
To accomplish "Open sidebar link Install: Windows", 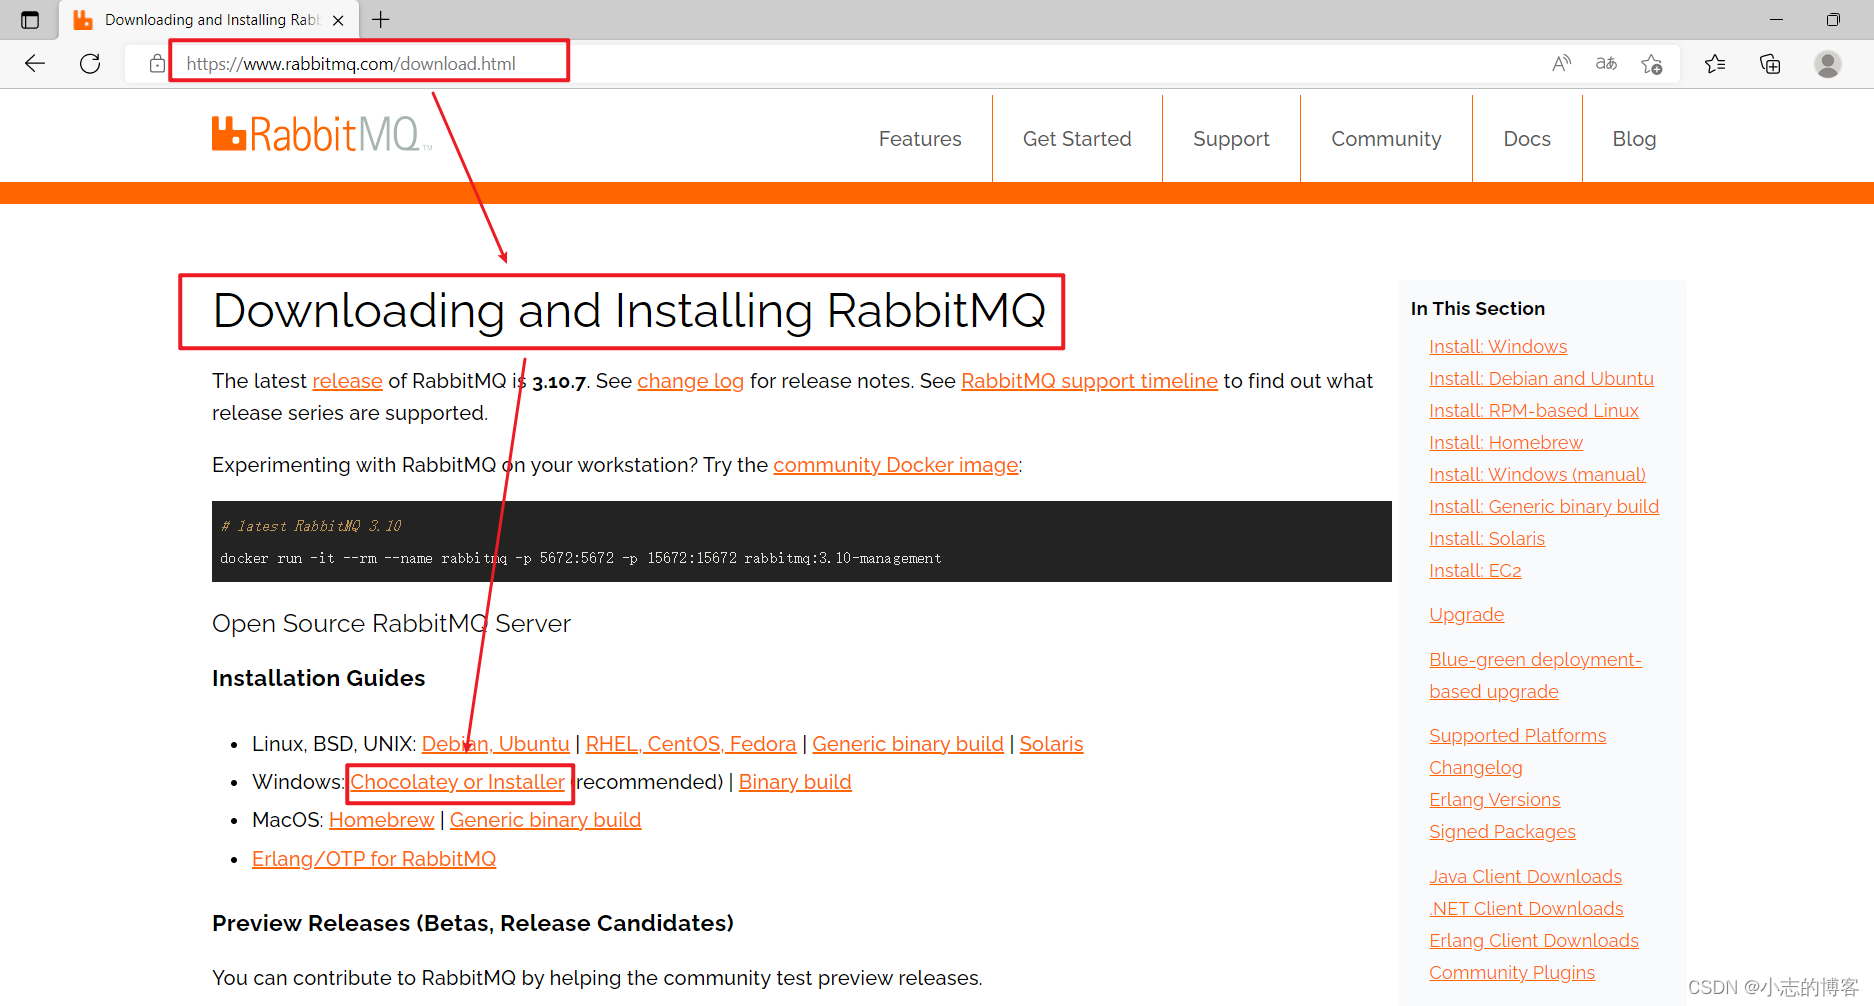I will (1498, 347).
